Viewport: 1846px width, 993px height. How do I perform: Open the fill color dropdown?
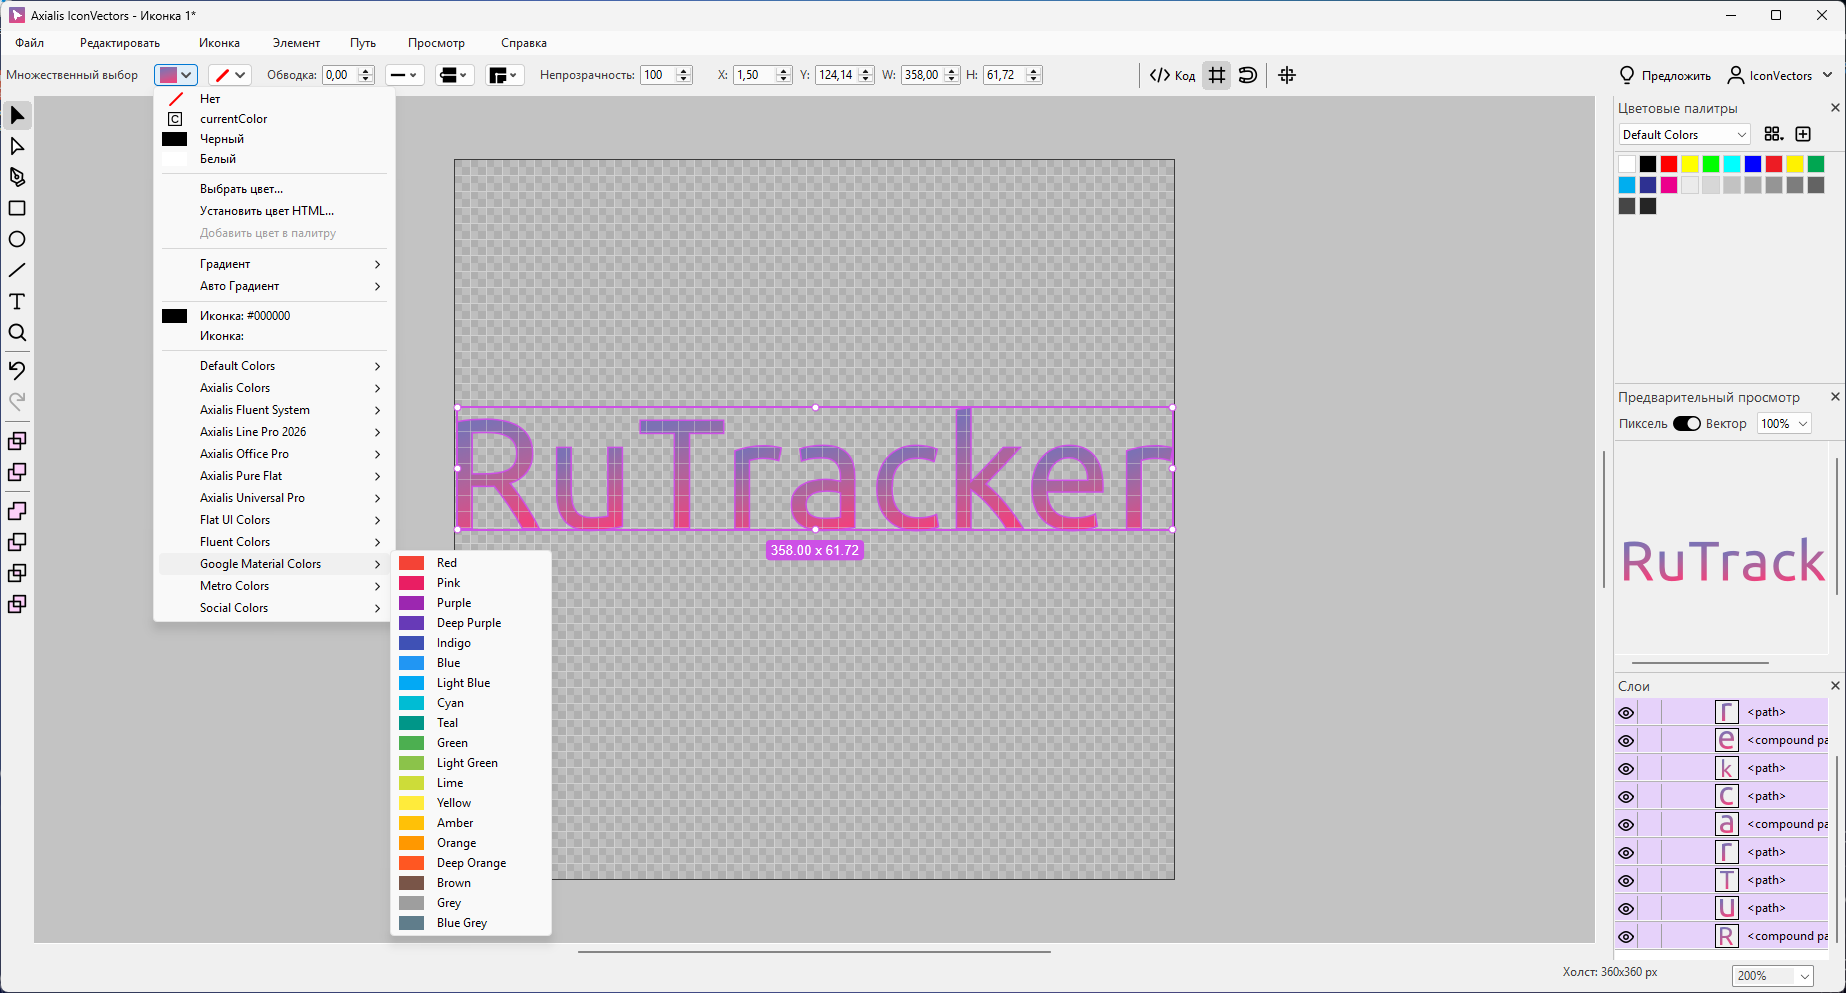click(176, 75)
